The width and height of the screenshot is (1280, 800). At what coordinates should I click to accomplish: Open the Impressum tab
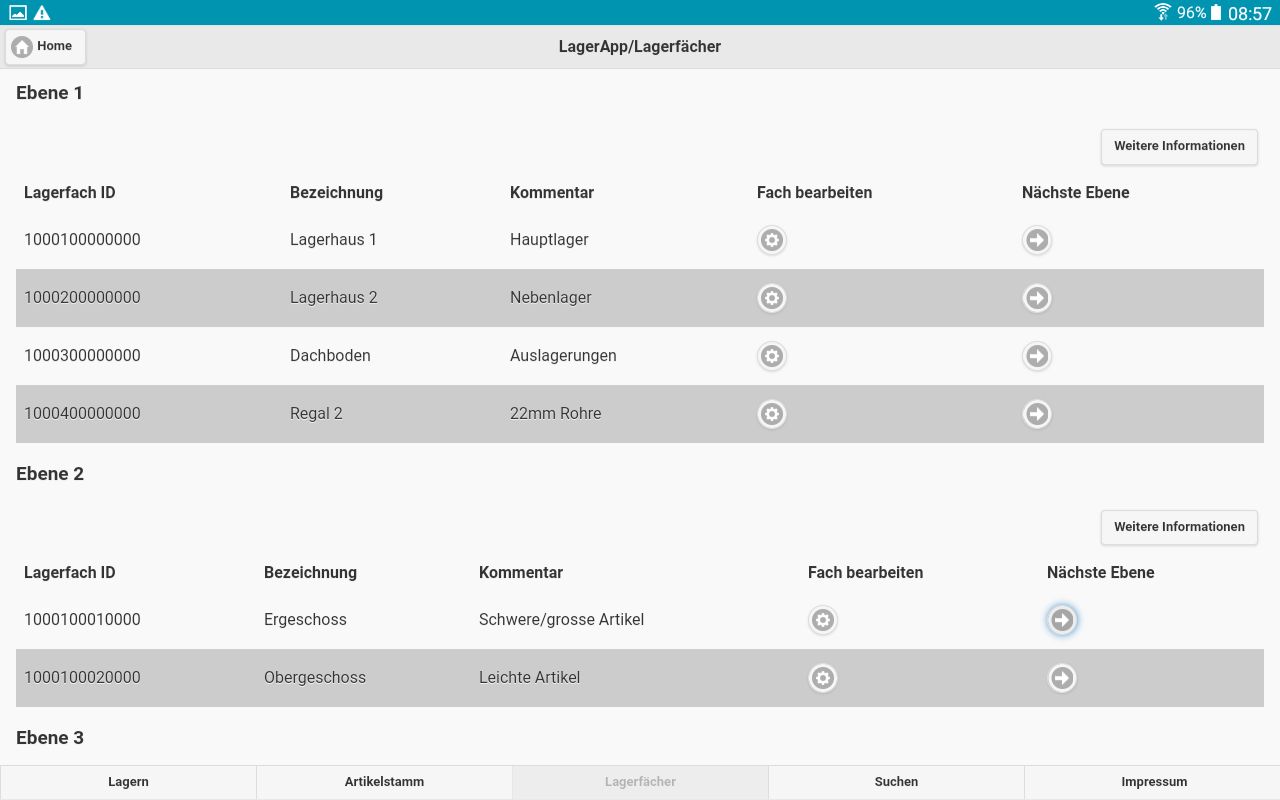coord(1153,782)
